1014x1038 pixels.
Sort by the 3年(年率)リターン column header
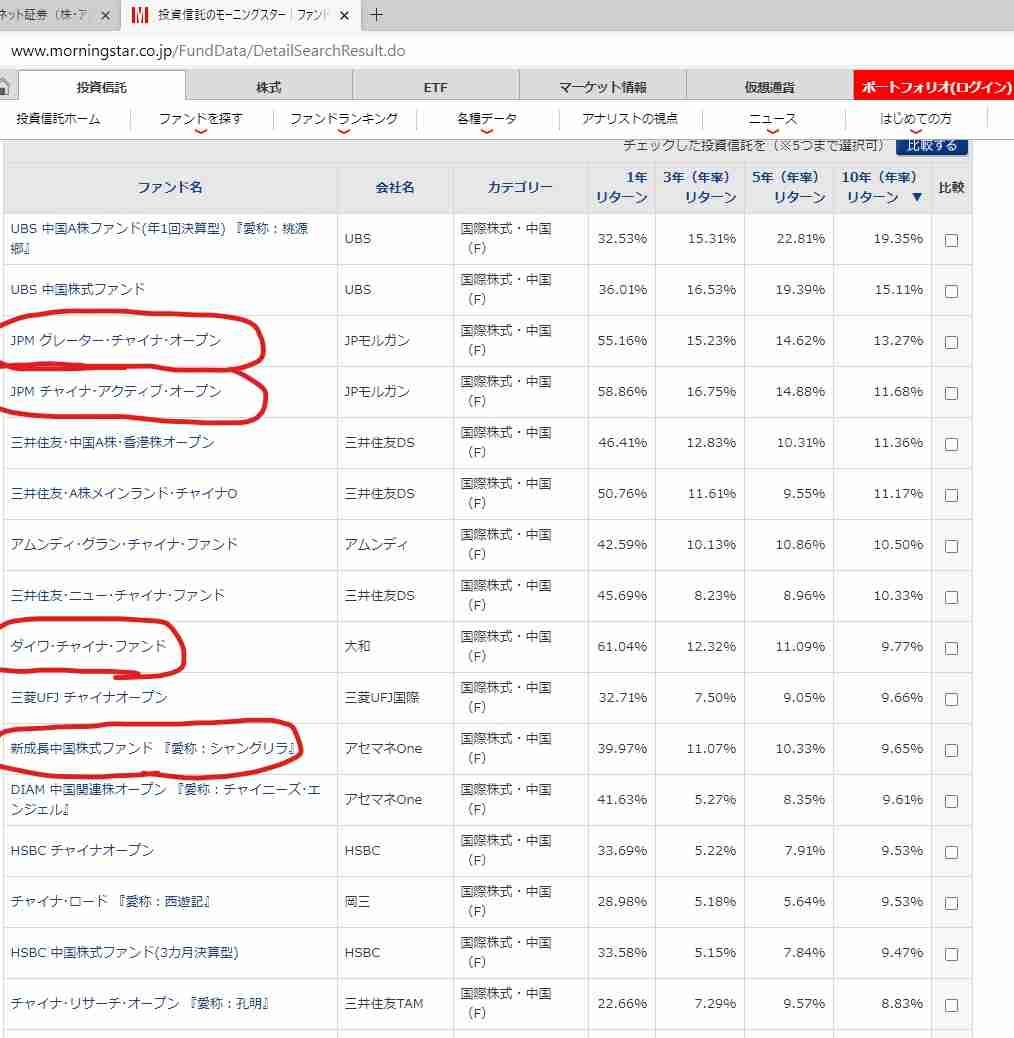[700, 187]
